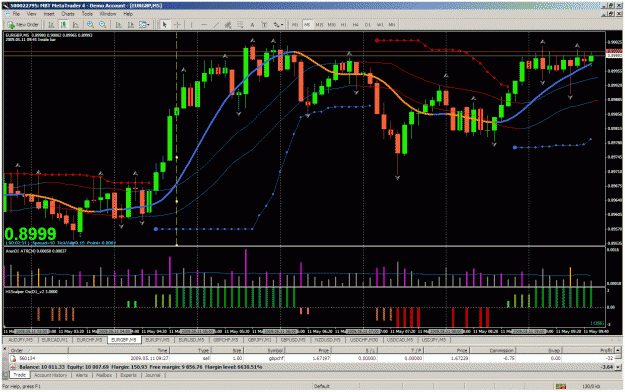Switch chart to W1 timeframe
The image size is (625, 392).
(380, 25)
